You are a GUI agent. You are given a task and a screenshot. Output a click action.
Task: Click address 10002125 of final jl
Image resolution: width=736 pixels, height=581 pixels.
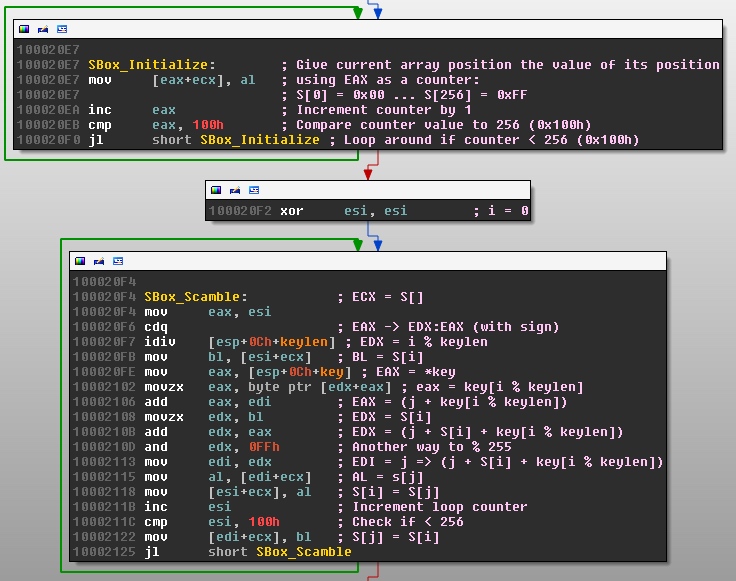click(104, 552)
